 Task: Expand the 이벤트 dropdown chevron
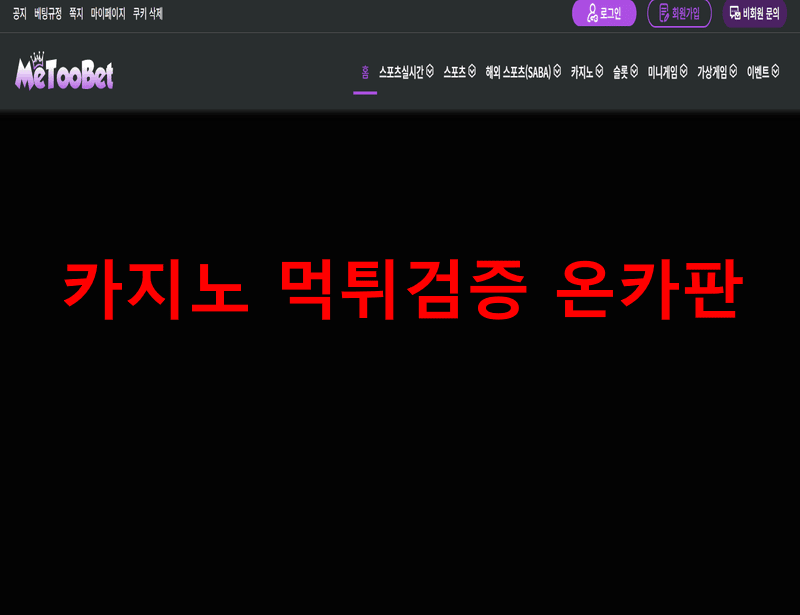[776, 71]
